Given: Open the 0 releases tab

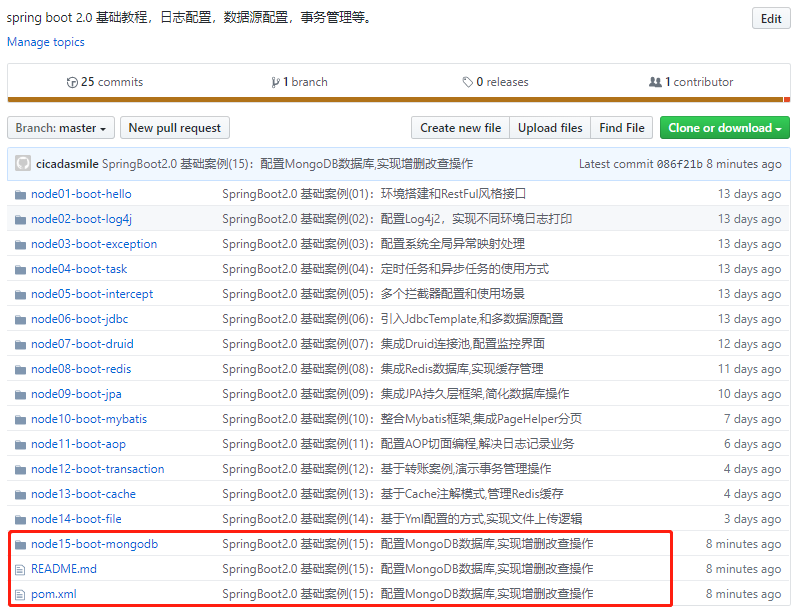Looking at the screenshot, I should pyautogui.click(x=495, y=82).
